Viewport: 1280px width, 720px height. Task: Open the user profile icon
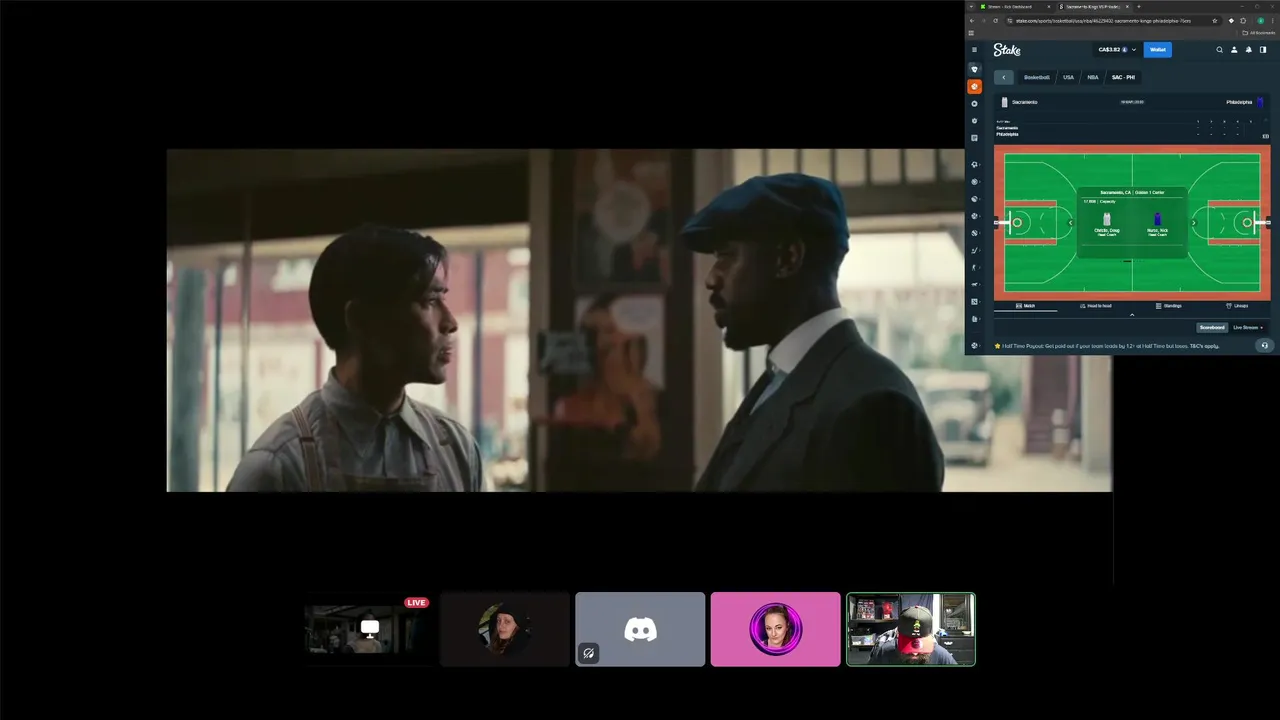[1234, 49]
